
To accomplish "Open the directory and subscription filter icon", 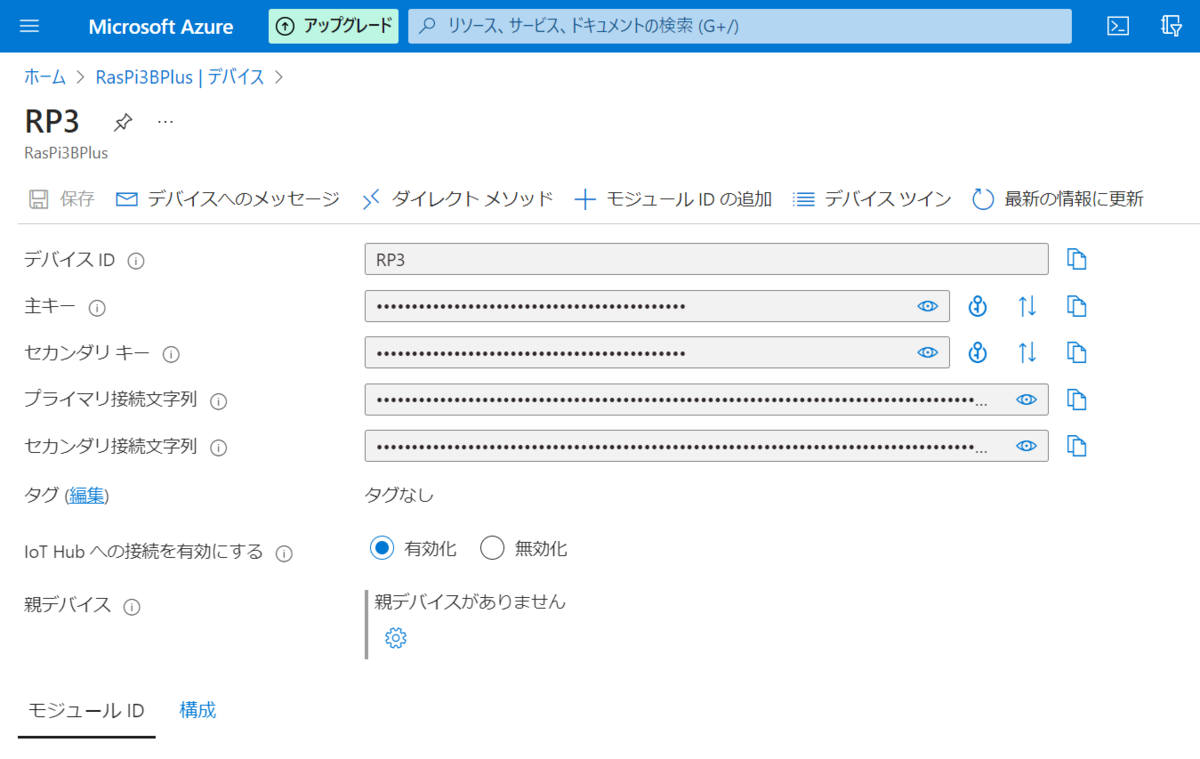I will [x=1172, y=26].
